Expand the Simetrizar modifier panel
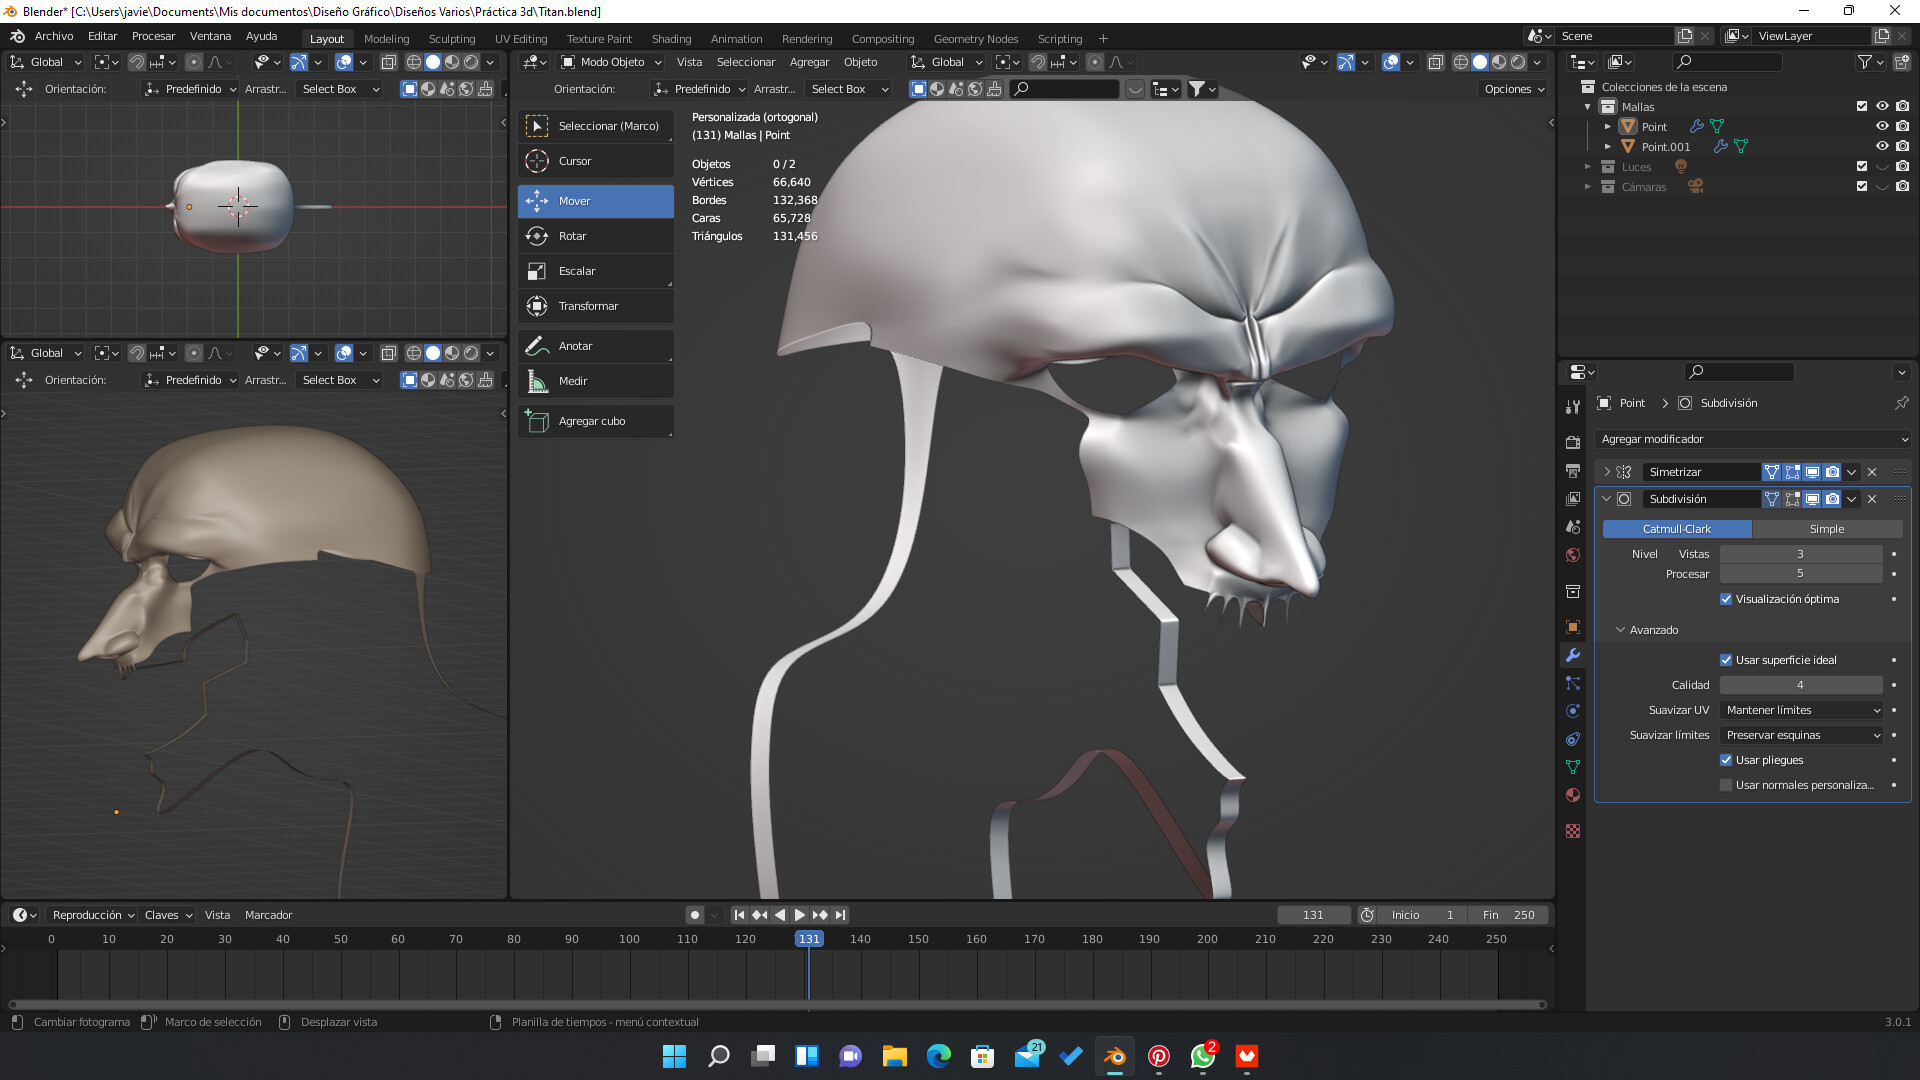 coord(1607,472)
